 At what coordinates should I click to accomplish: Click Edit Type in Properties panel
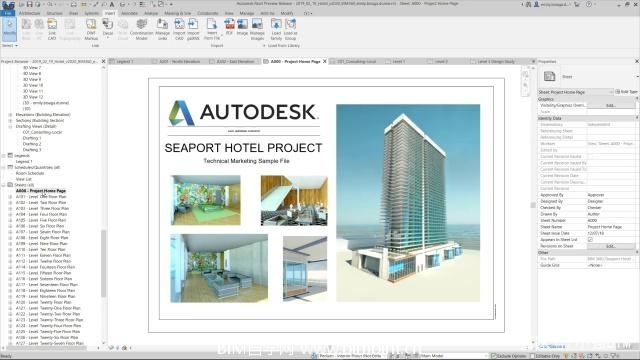[627, 92]
